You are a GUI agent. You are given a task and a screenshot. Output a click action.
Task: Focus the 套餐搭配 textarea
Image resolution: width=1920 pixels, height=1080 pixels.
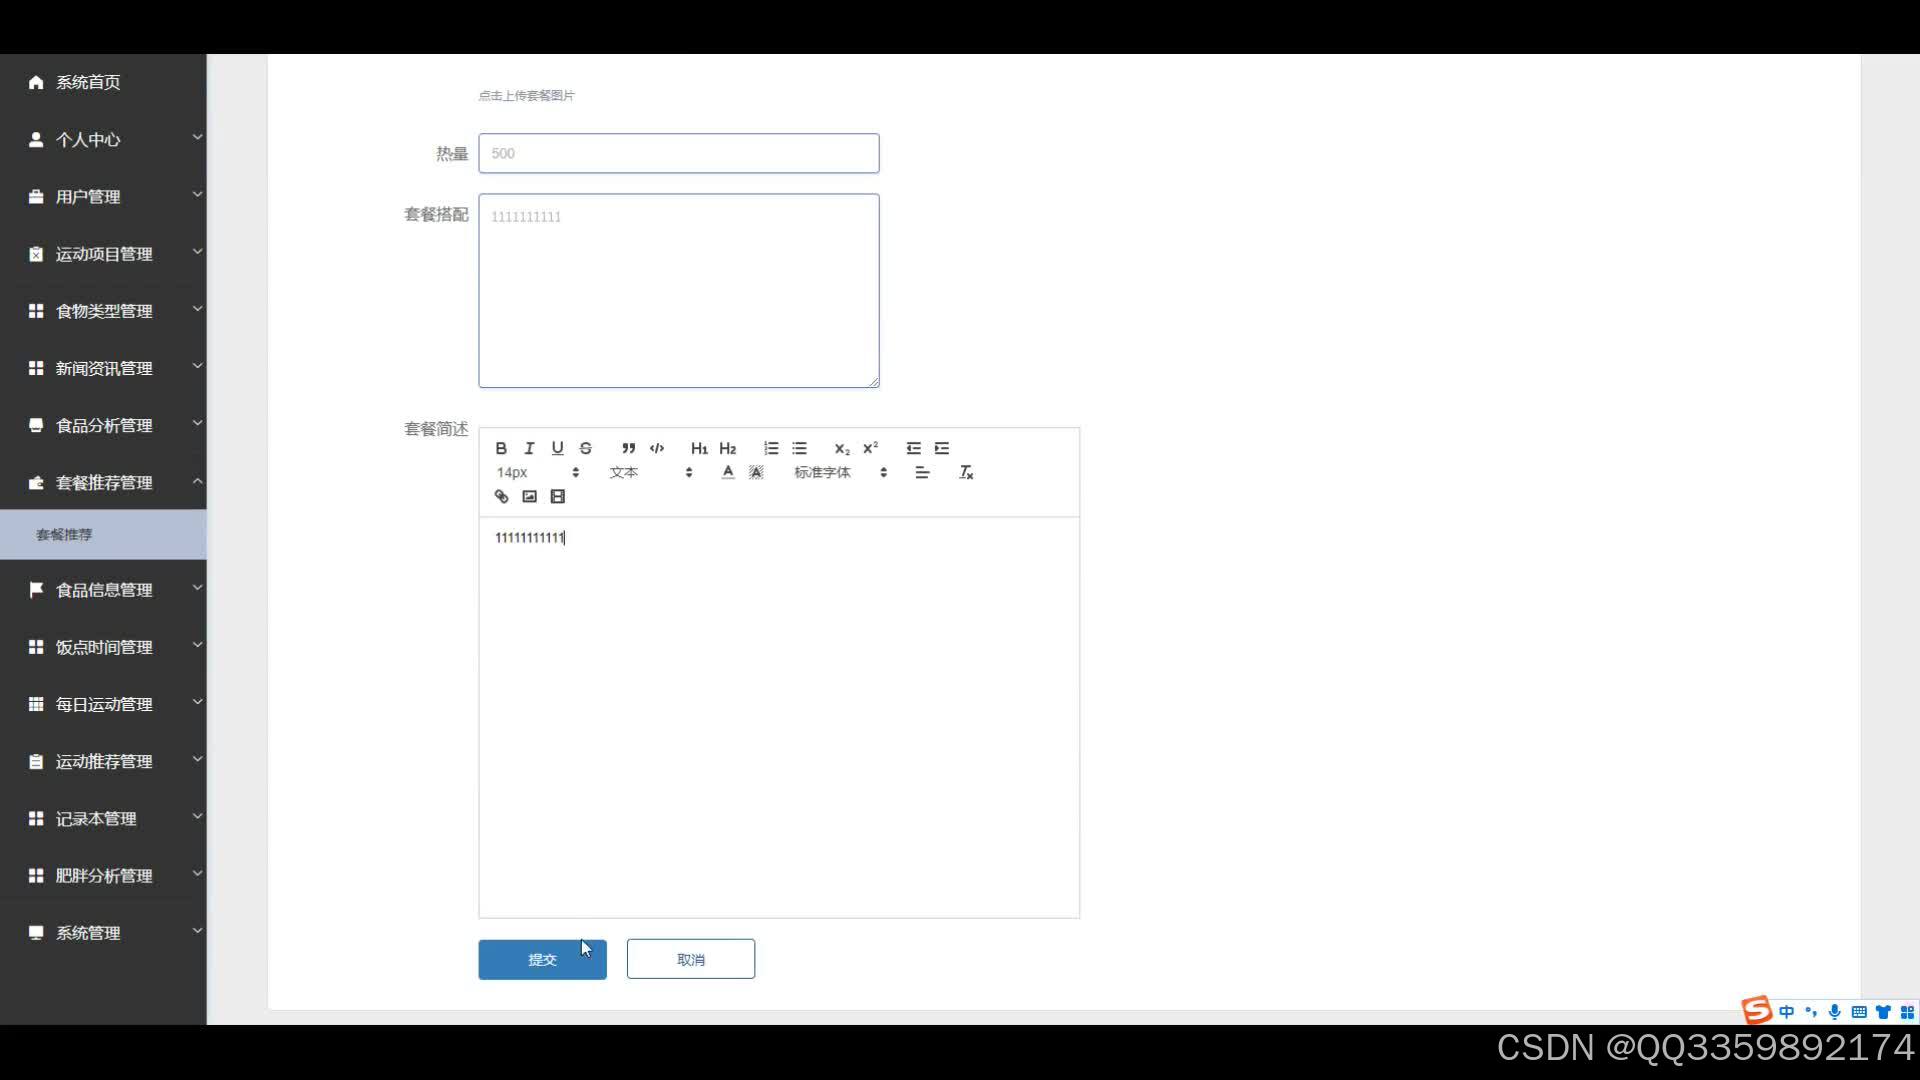pos(679,290)
